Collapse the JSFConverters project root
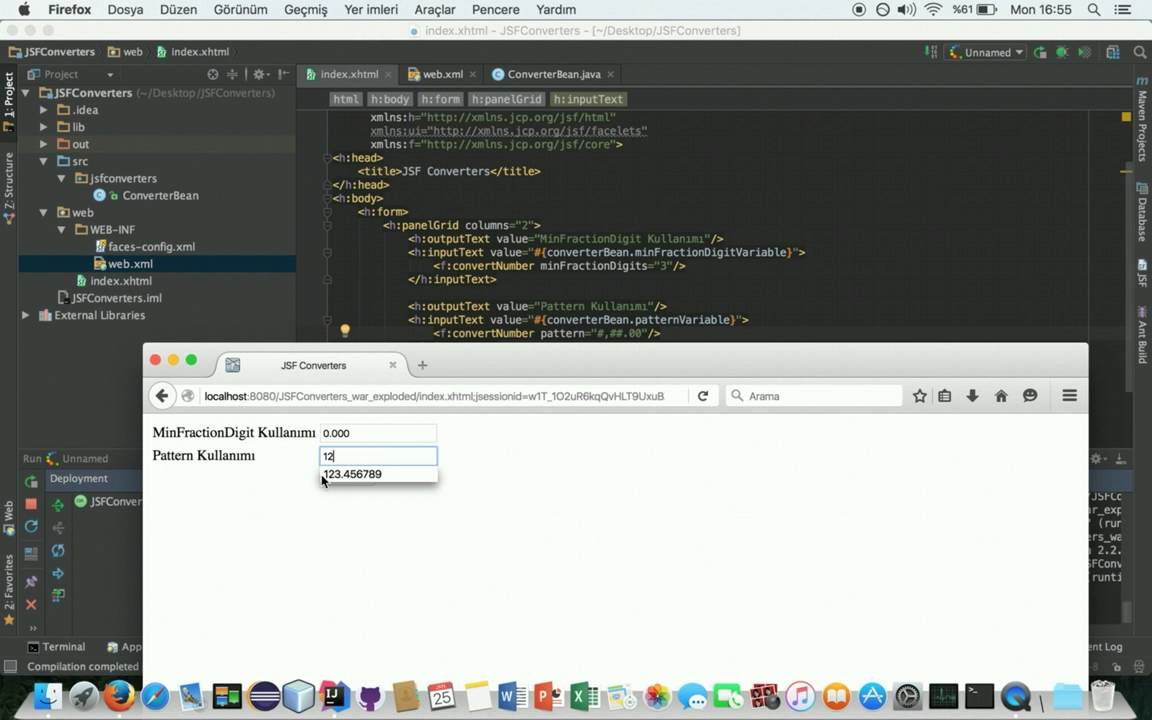1152x720 pixels. click(x=26, y=93)
